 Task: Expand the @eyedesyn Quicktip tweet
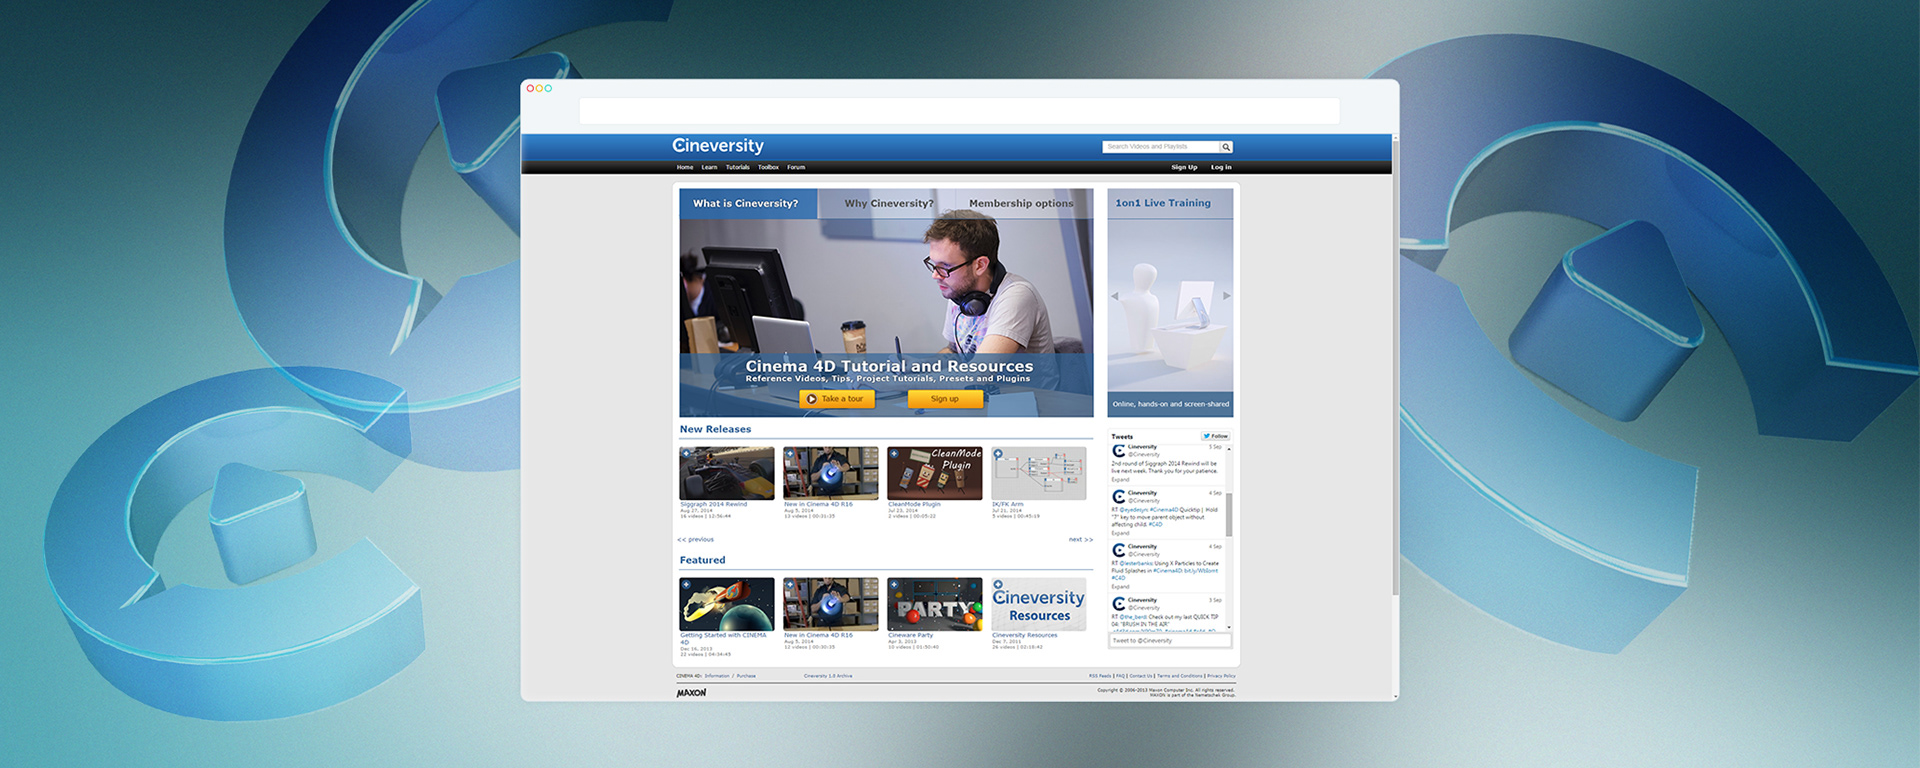tap(1120, 533)
